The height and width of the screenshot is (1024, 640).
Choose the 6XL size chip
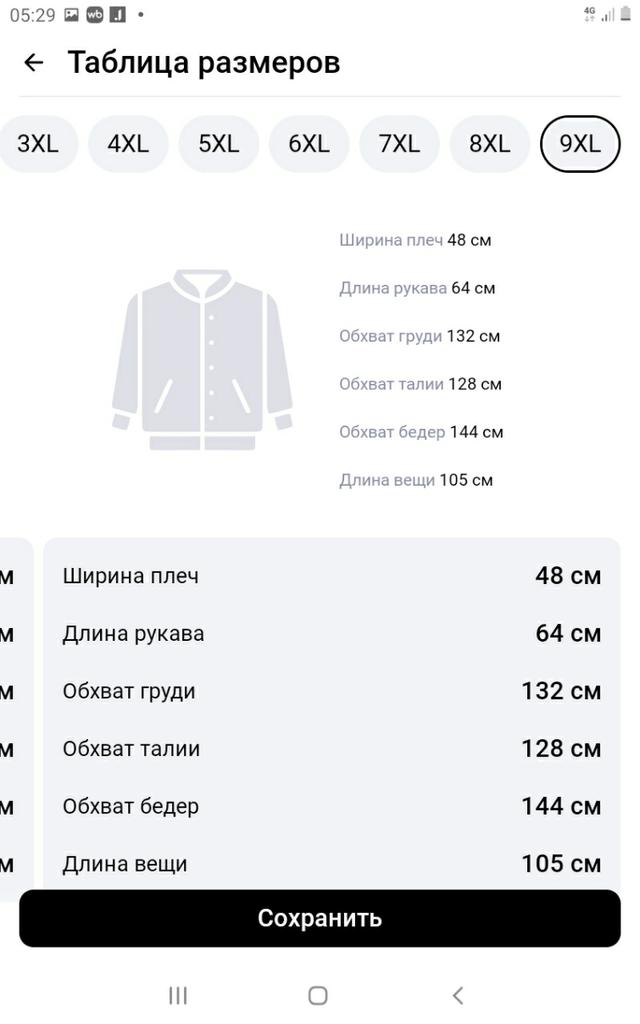tap(309, 144)
